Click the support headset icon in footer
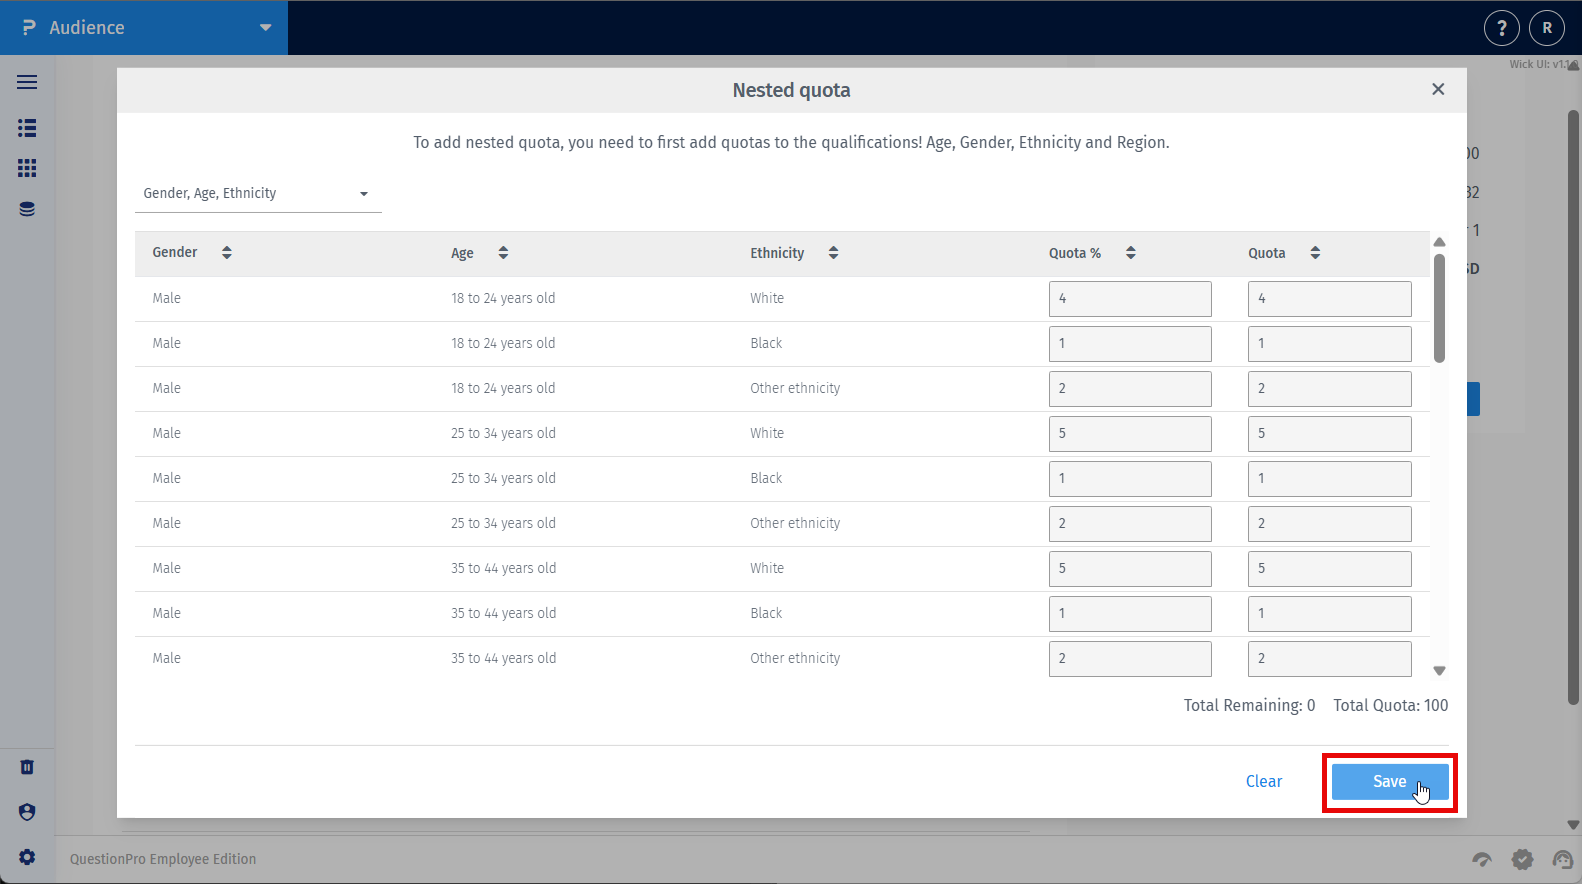The height and width of the screenshot is (884, 1582). click(1562, 859)
